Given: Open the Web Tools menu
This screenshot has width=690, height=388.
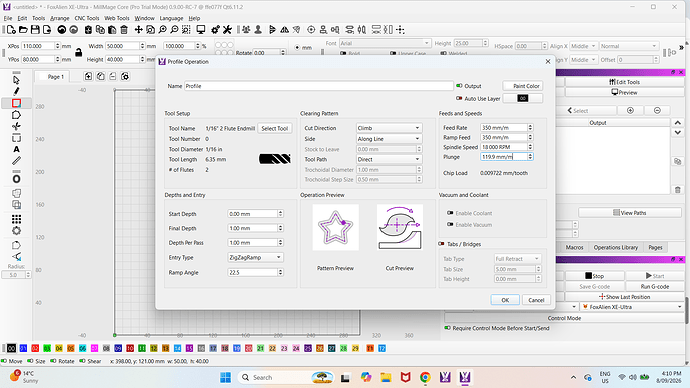Looking at the screenshot, I should coord(117,18).
